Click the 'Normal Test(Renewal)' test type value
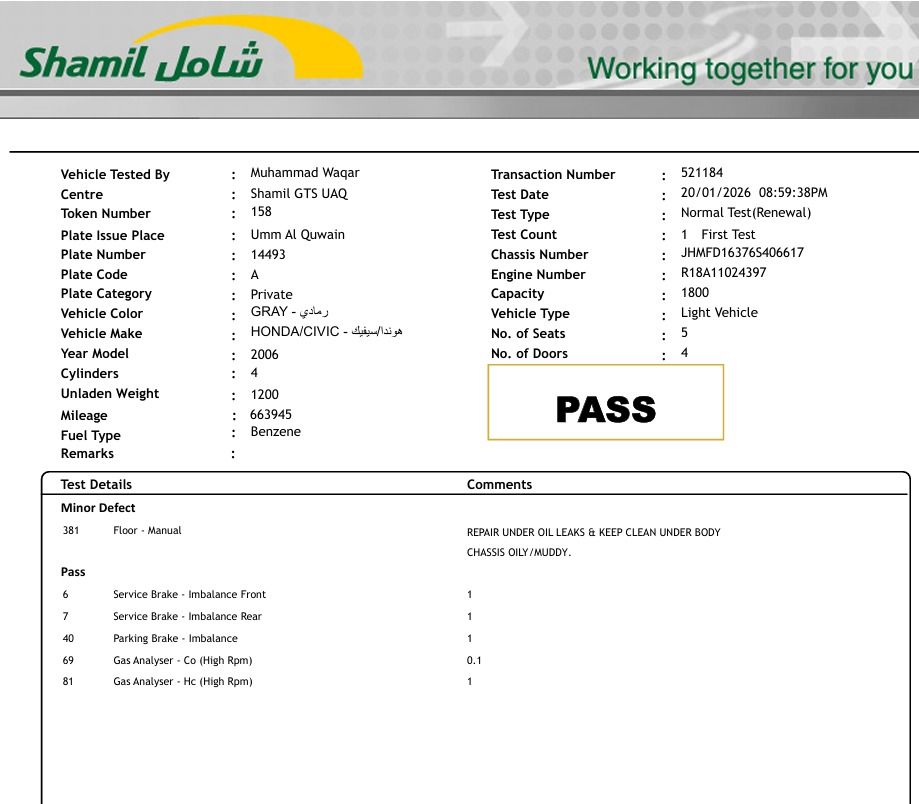 [x=745, y=213]
